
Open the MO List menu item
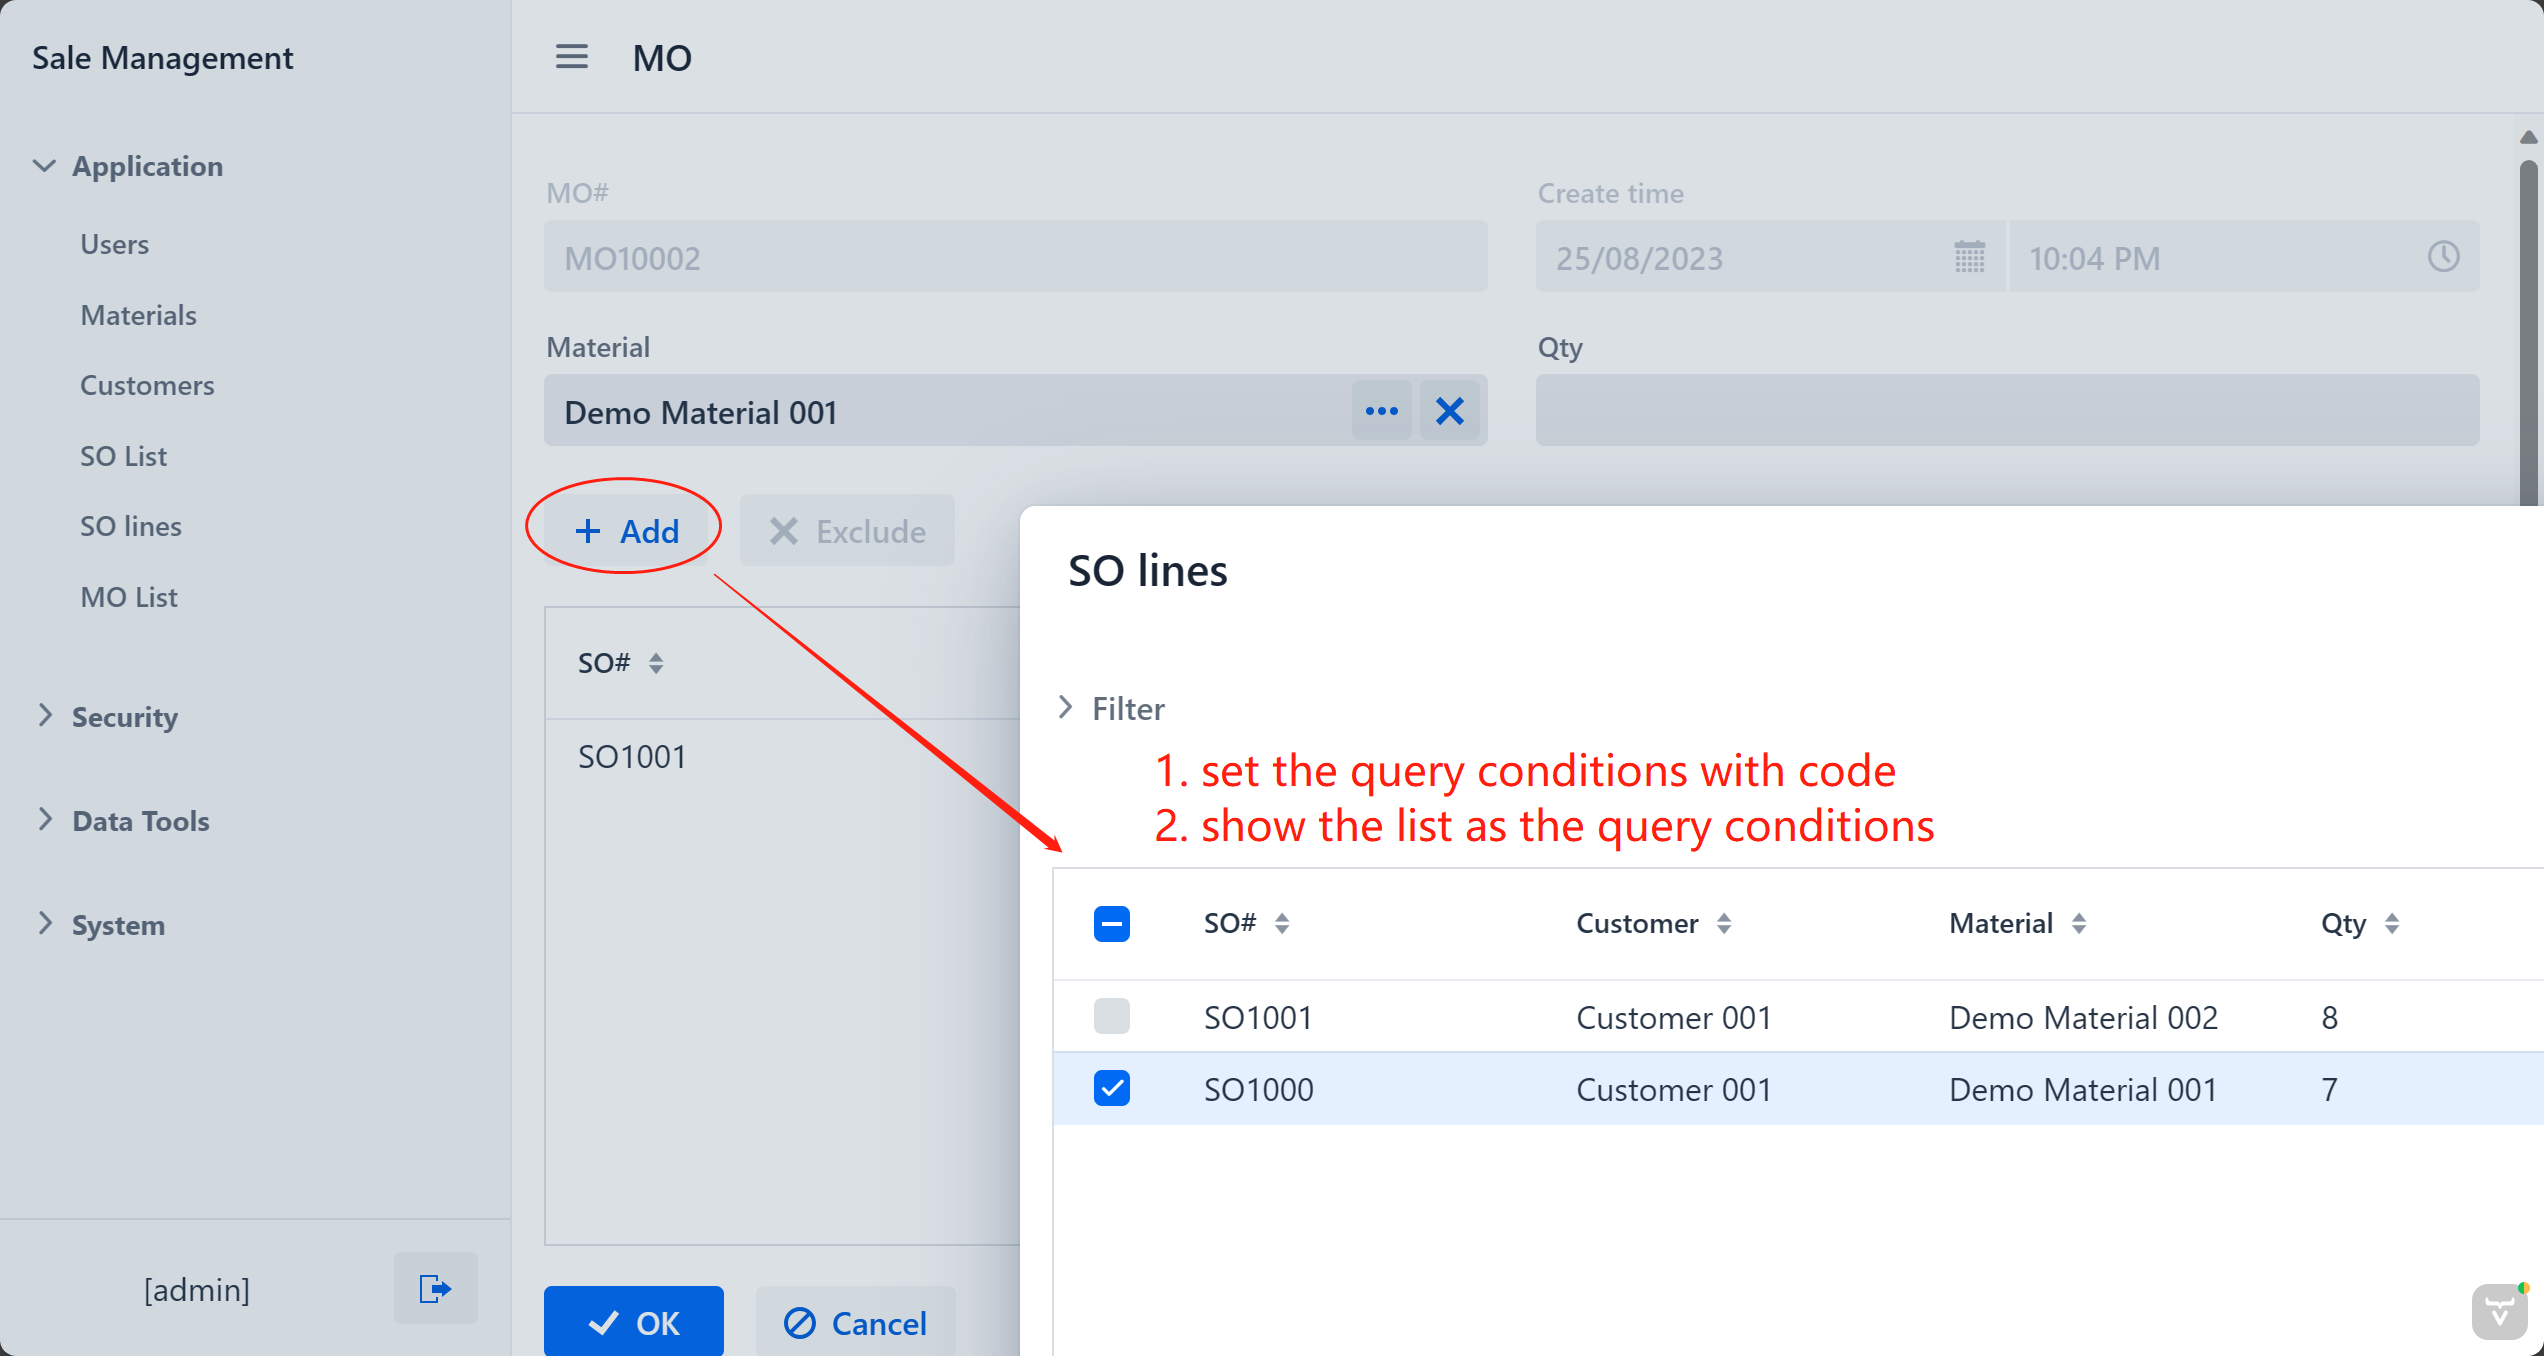coord(129,597)
